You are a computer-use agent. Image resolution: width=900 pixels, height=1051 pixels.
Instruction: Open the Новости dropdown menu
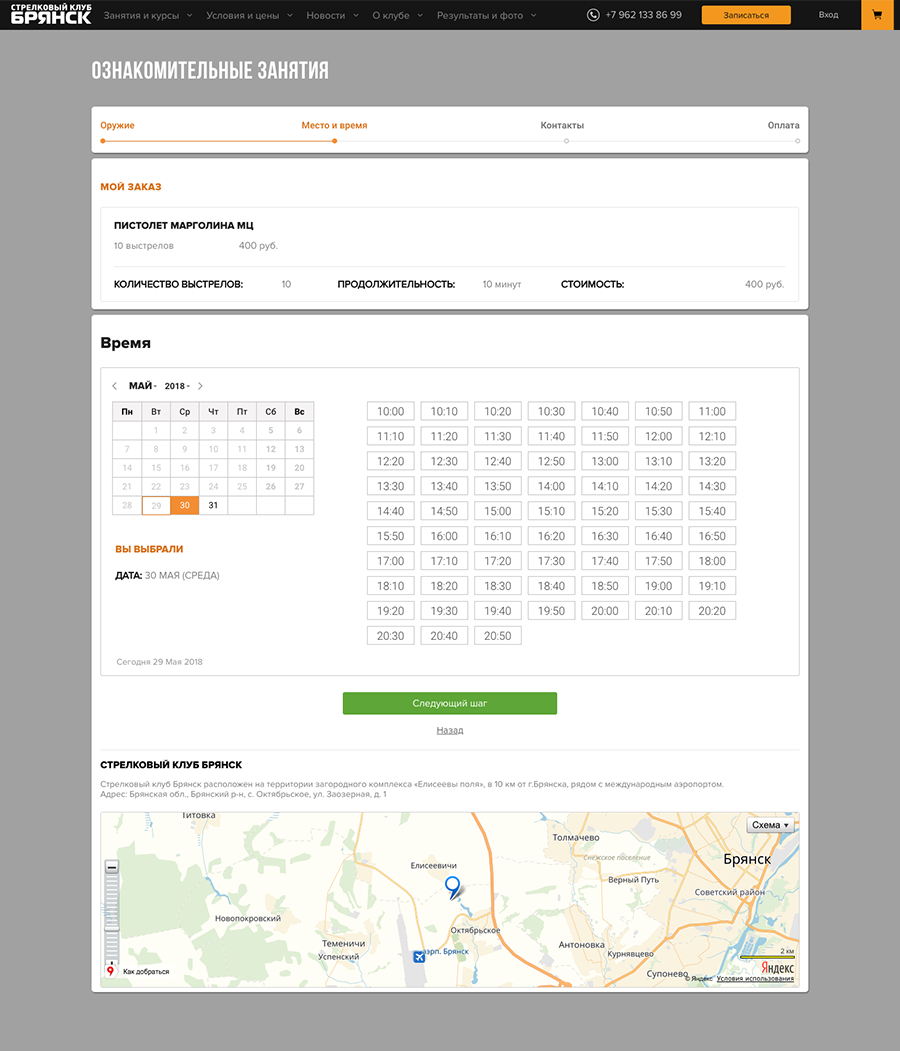(x=332, y=15)
